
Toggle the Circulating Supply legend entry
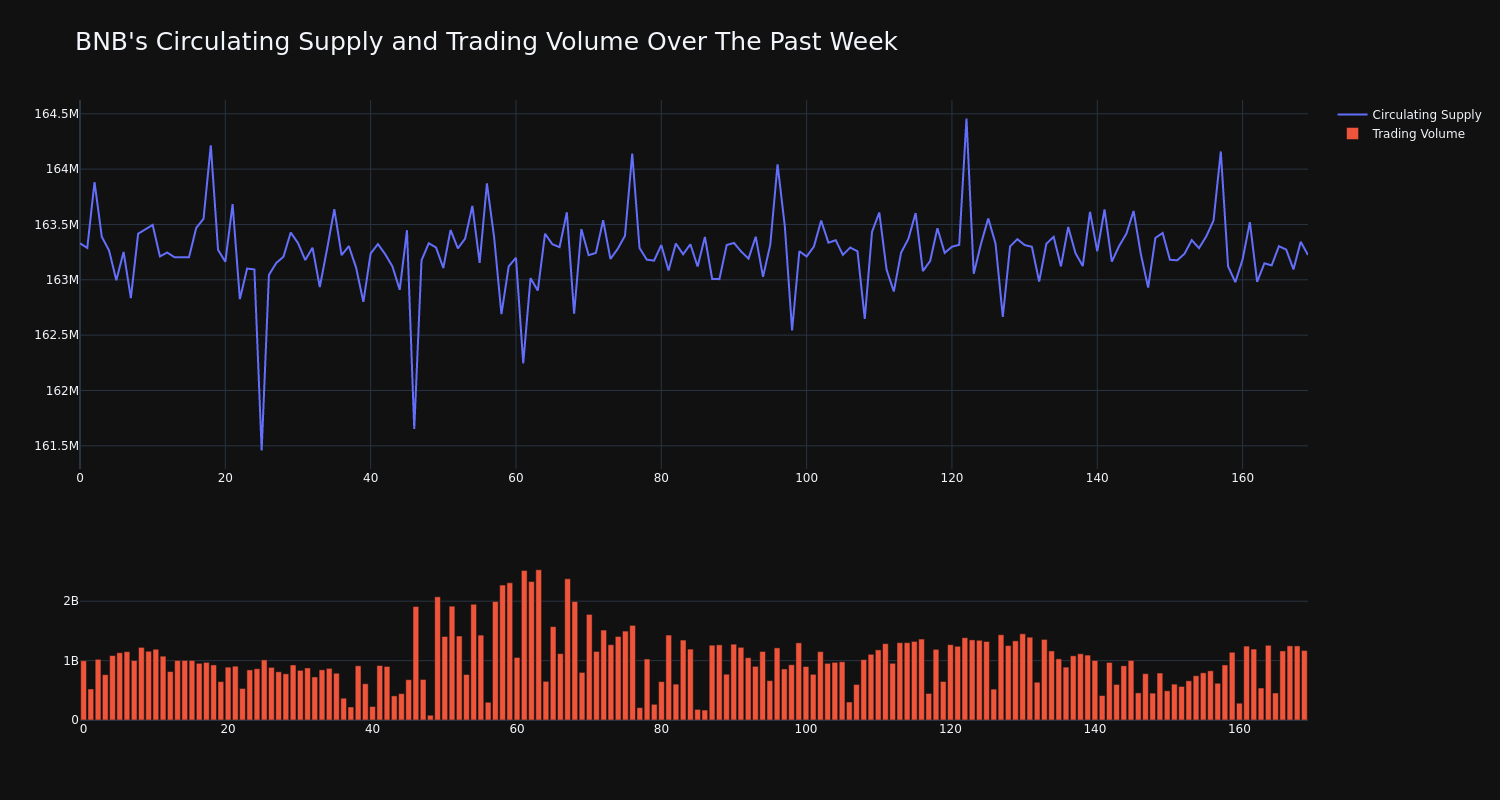pyautogui.click(x=1409, y=115)
